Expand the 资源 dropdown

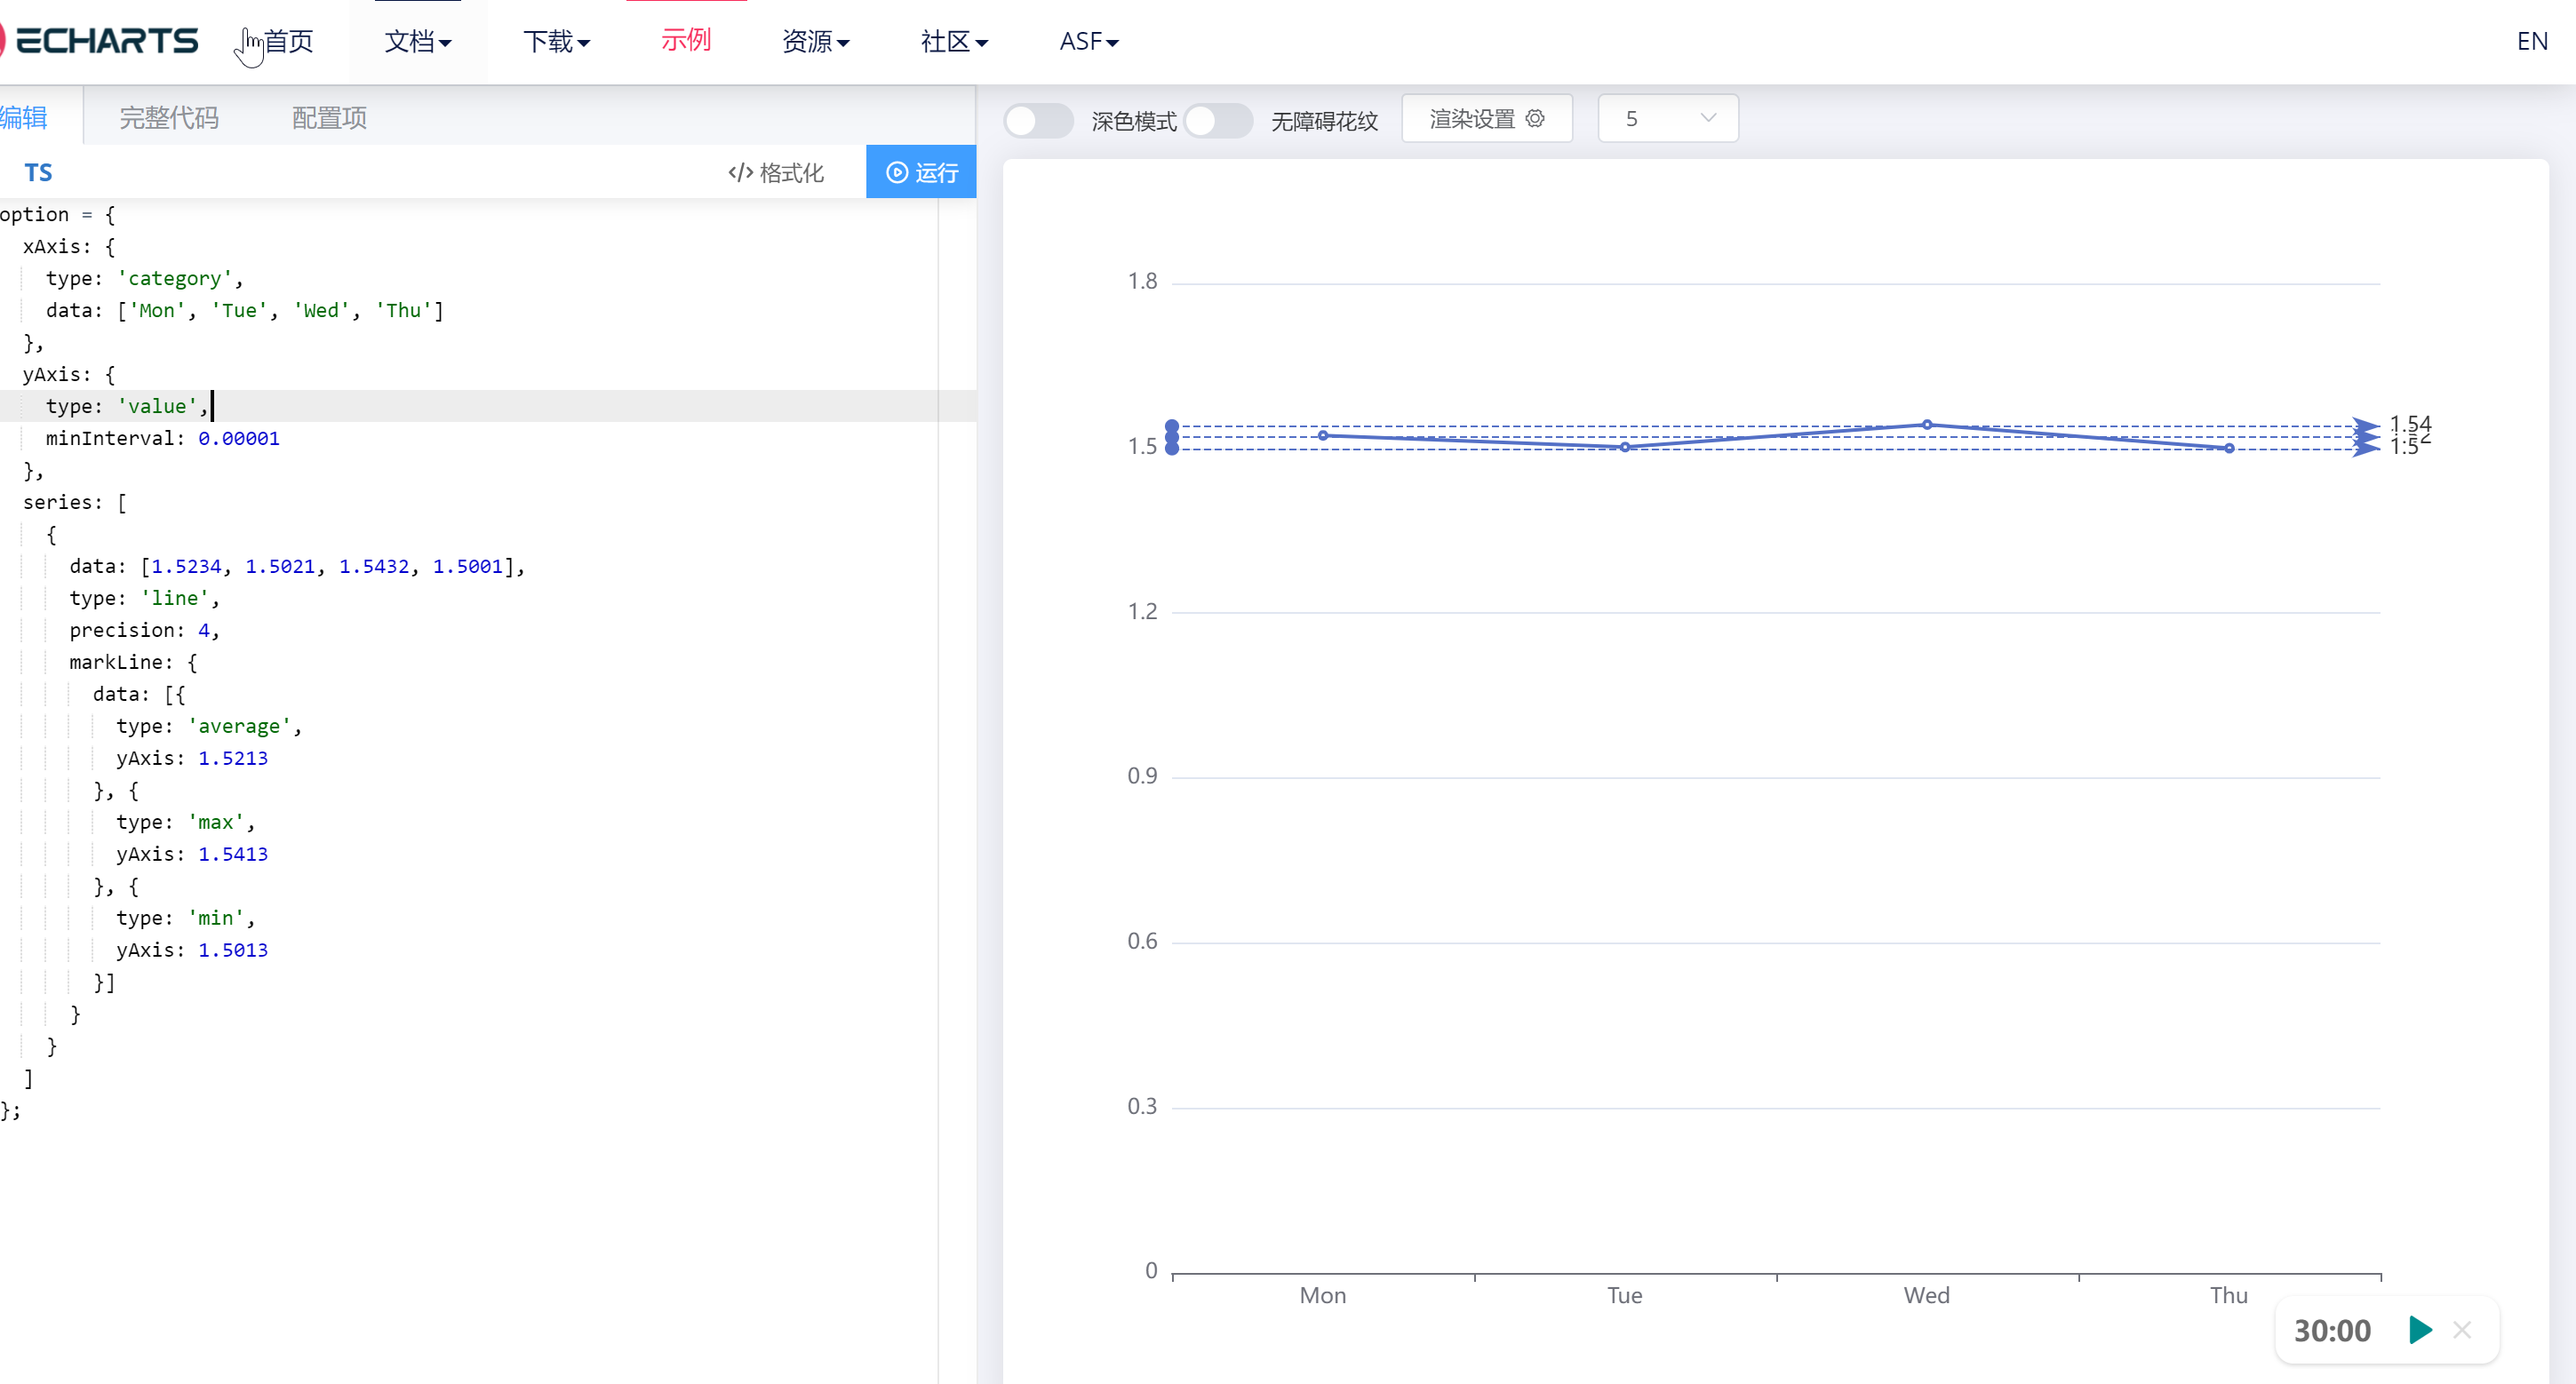point(815,41)
